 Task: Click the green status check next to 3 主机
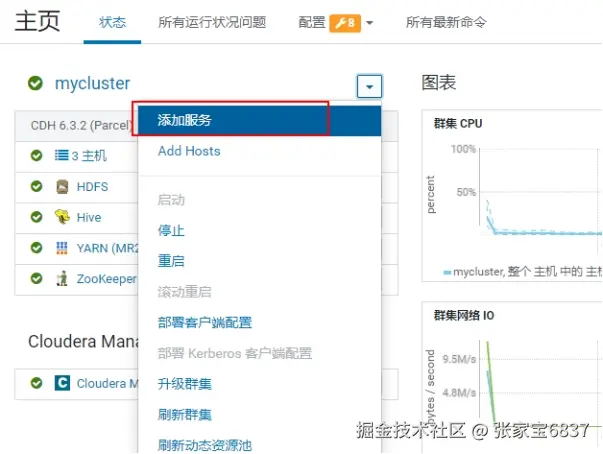tap(36, 155)
